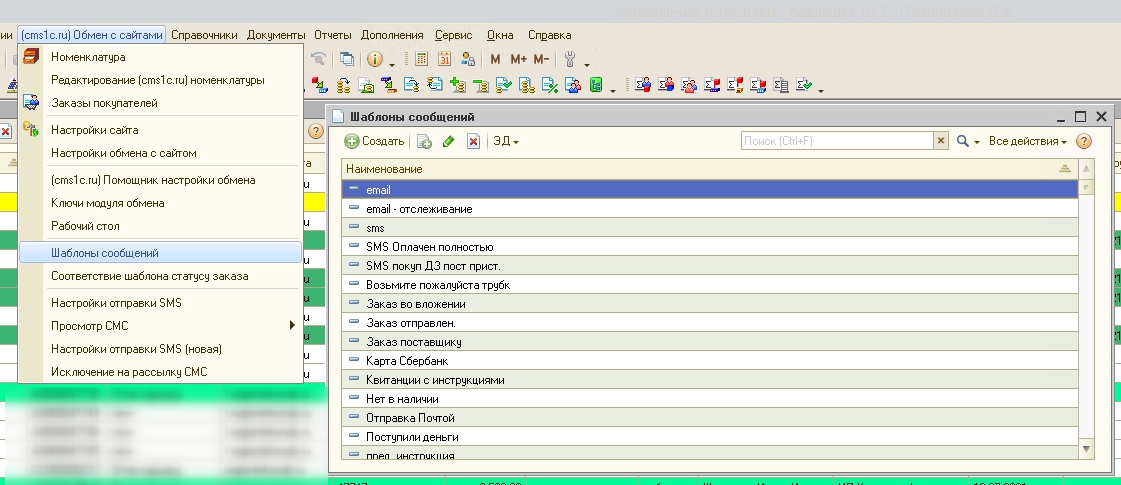
Task: Open the Справочники menu
Action: click(x=204, y=35)
